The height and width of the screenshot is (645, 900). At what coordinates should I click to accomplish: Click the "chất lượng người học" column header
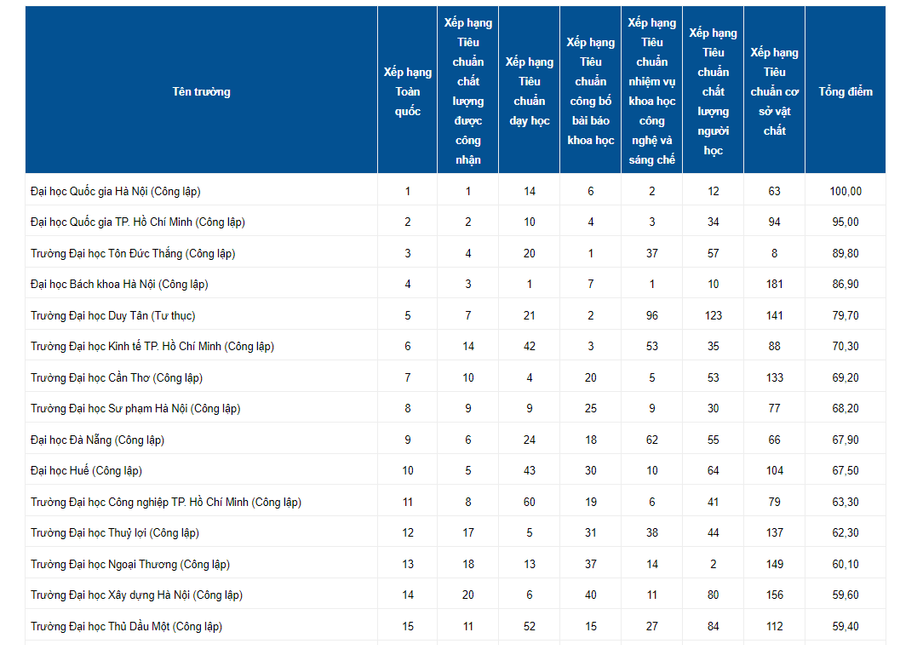pyautogui.click(x=713, y=92)
